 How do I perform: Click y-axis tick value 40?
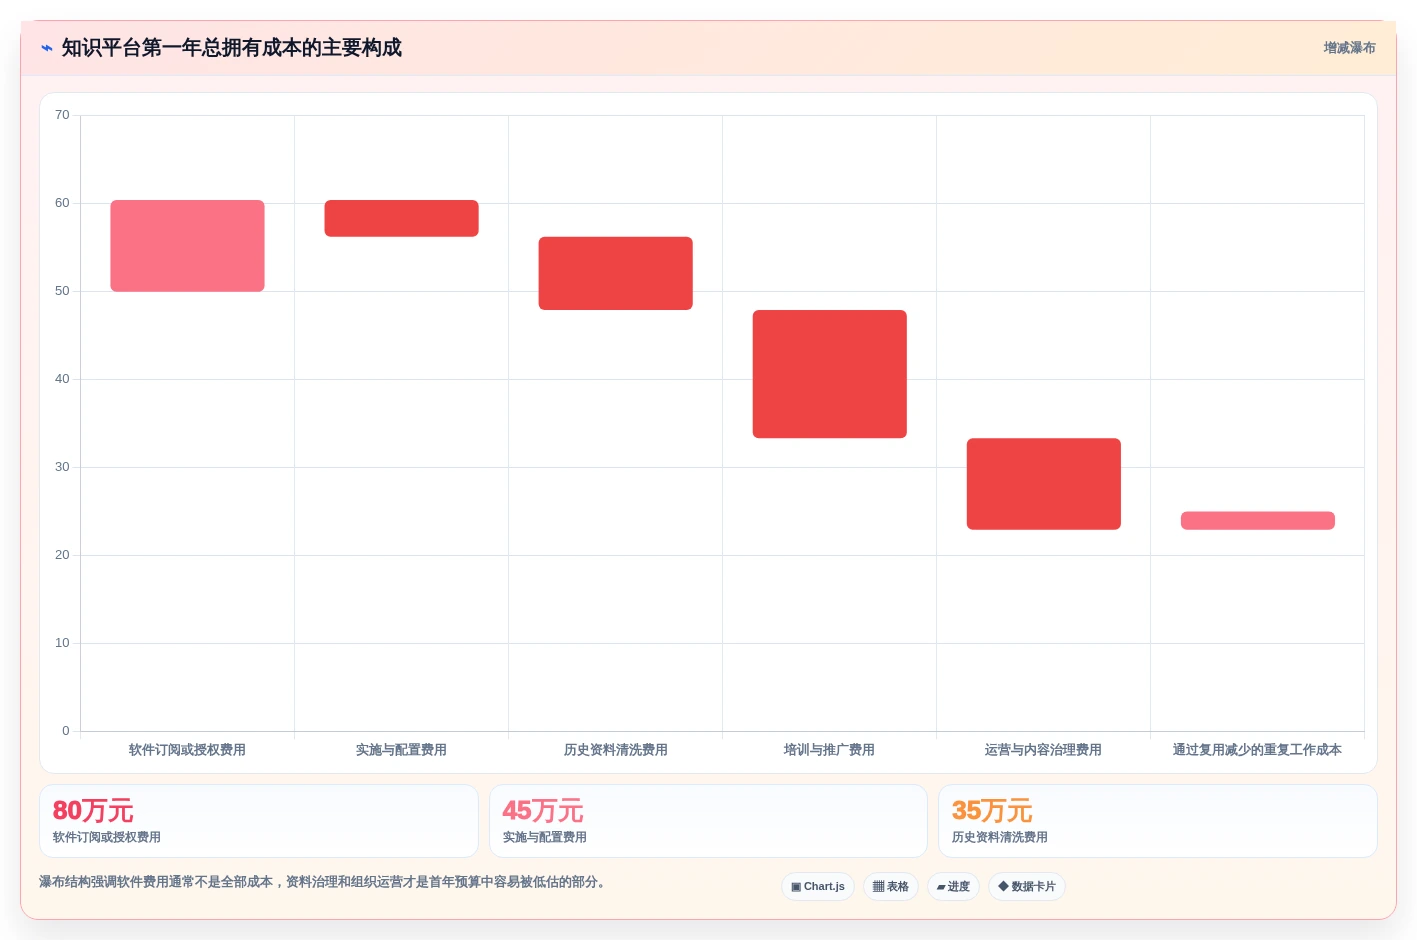pyautogui.click(x=62, y=379)
